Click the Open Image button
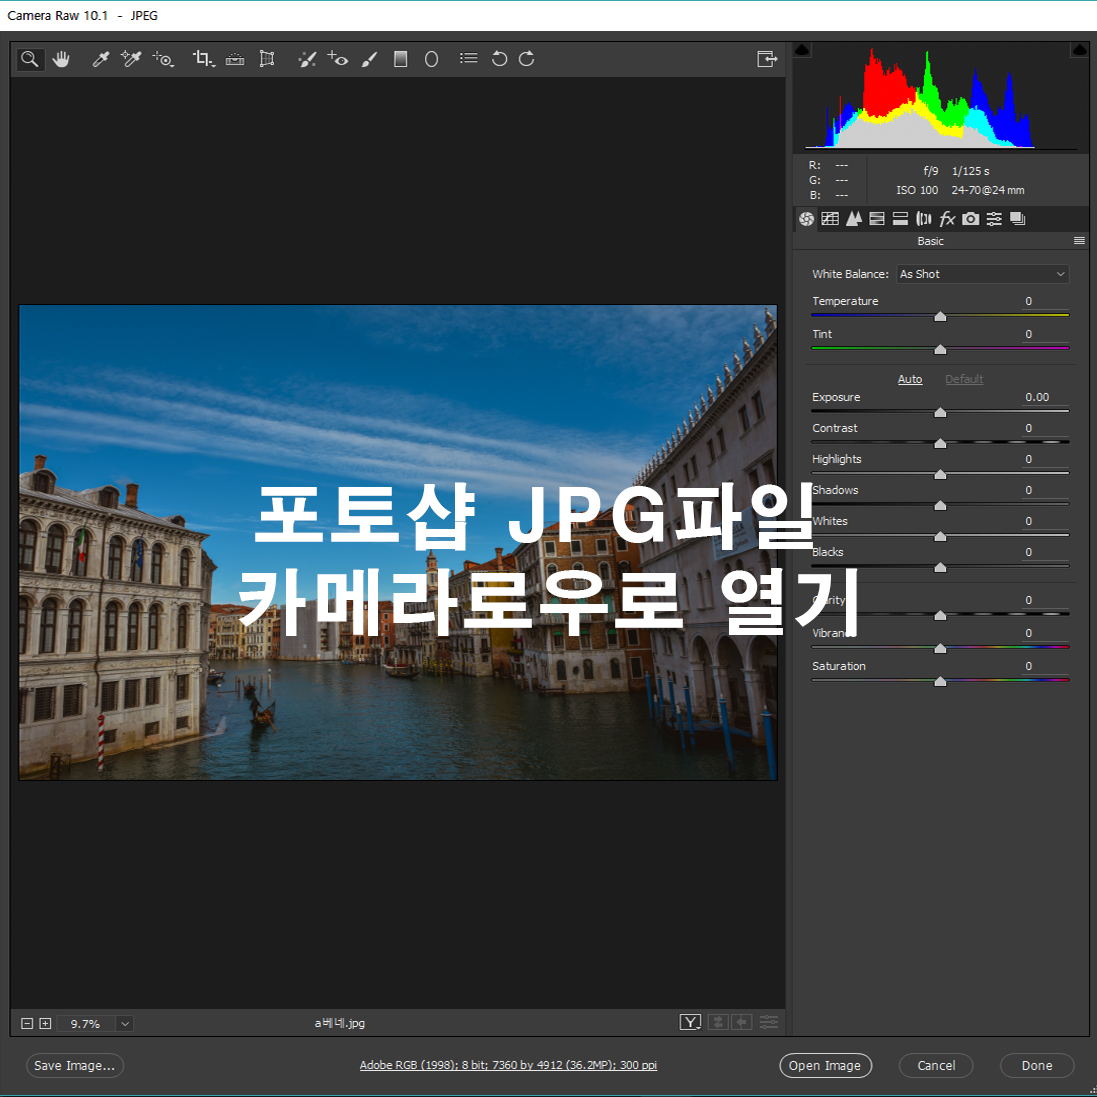The image size is (1097, 1097). [826, 1066]
